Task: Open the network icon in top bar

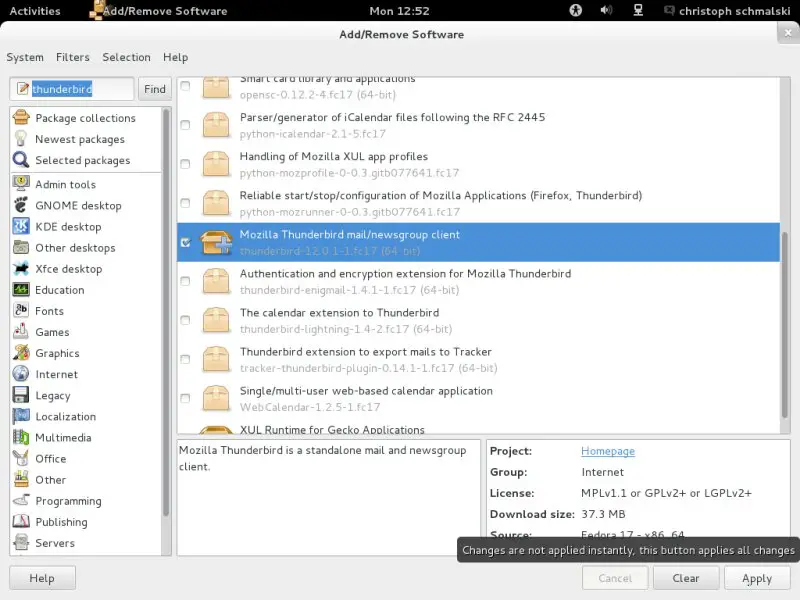Action: point(638,10)
